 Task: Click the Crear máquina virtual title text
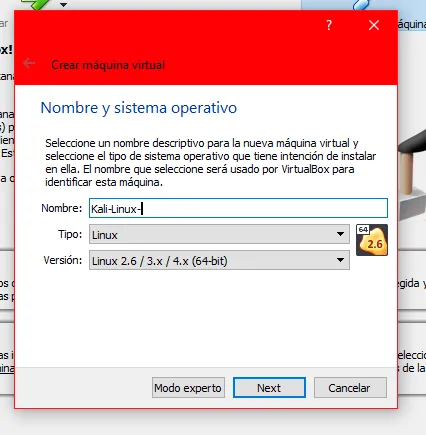tap(108, 65)
